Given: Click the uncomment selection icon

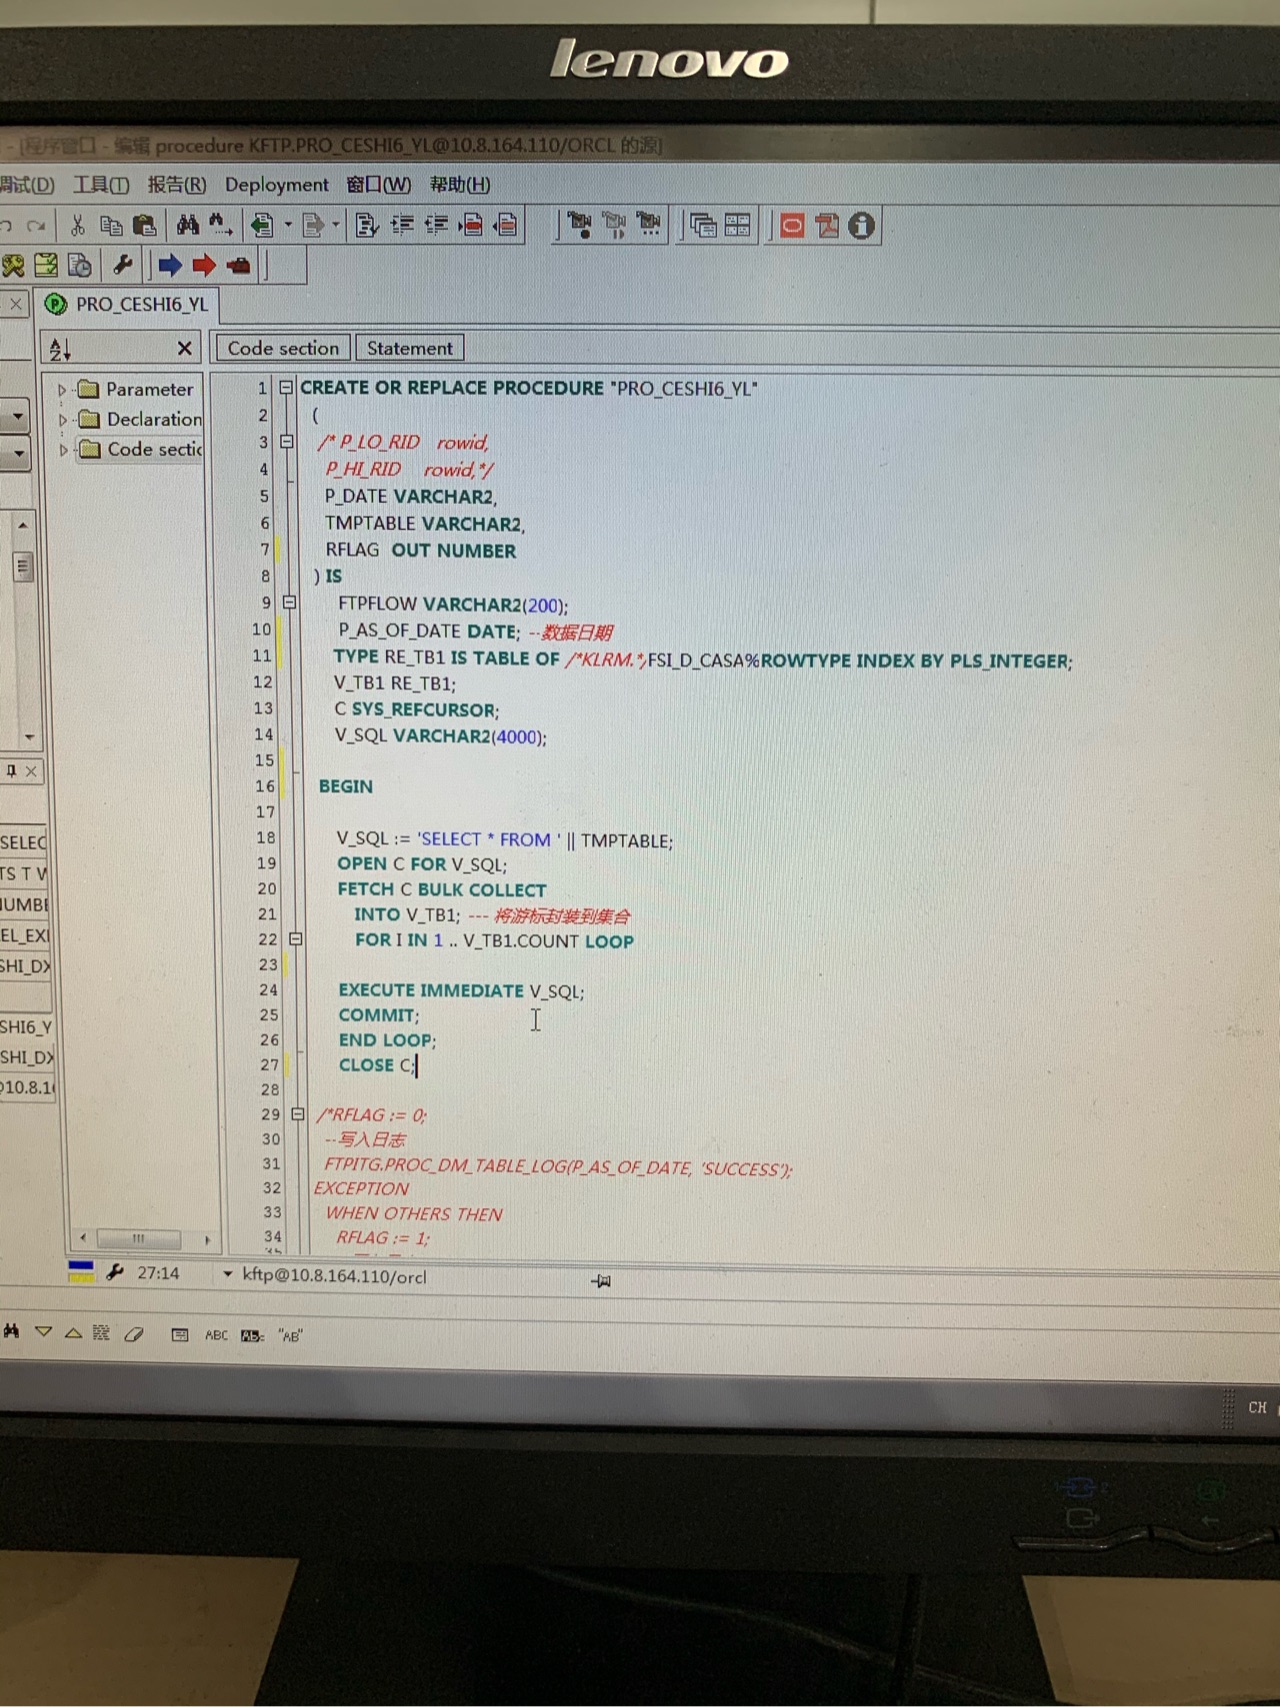Looking at the screenshot, I should (506, 226).
